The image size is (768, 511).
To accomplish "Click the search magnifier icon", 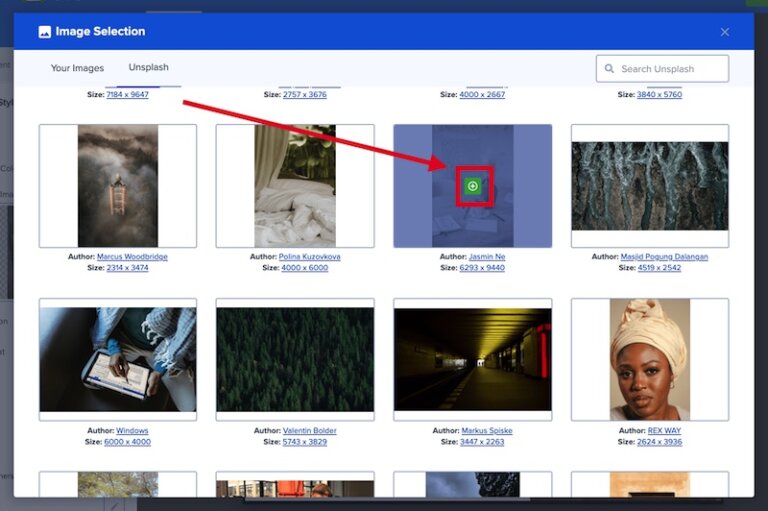I will (x=609, y=69).
